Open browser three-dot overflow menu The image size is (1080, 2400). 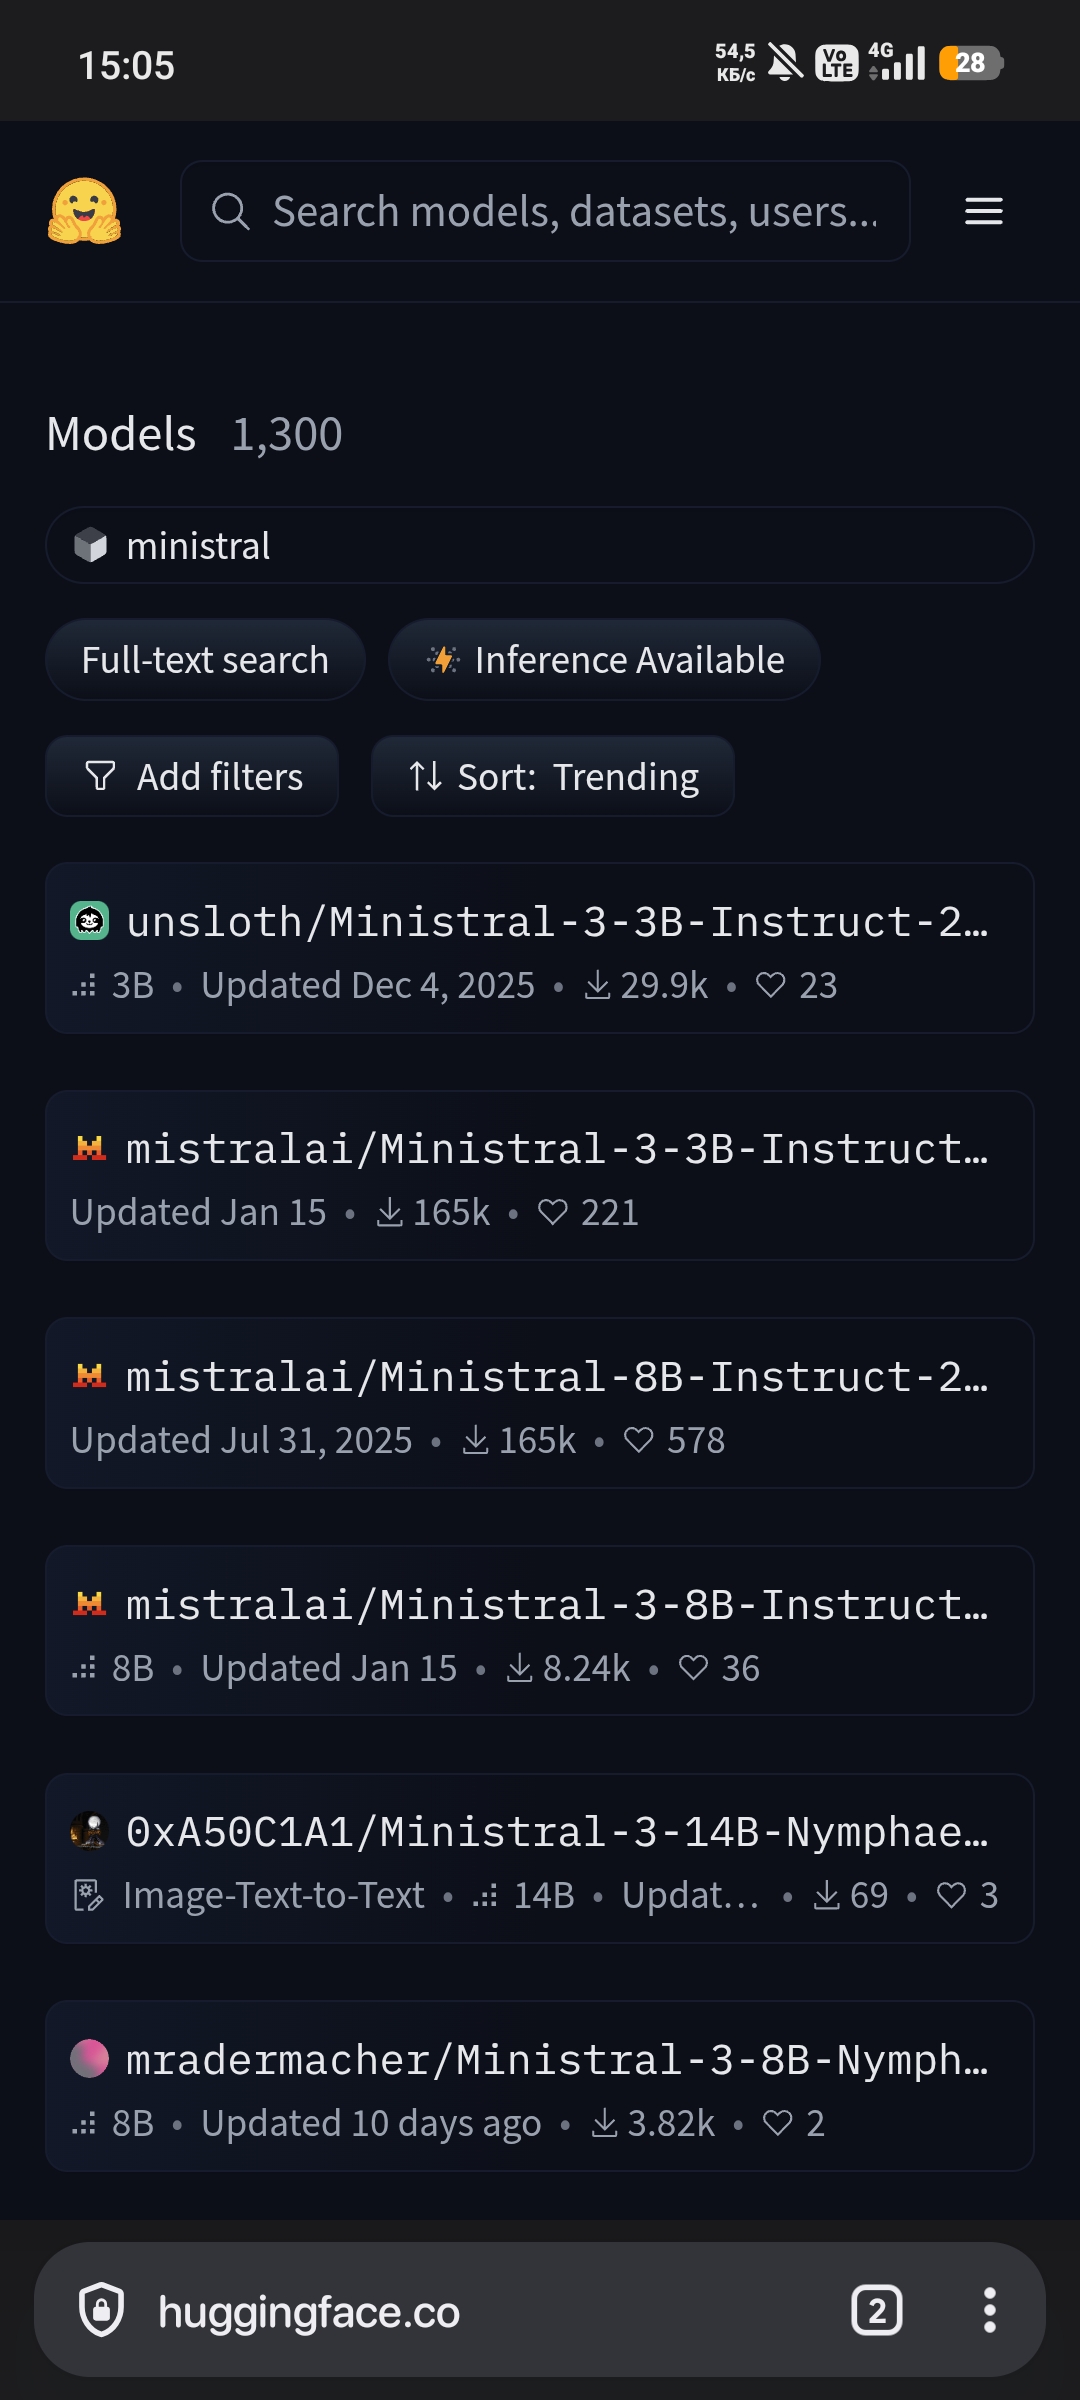click(989, 2310)
